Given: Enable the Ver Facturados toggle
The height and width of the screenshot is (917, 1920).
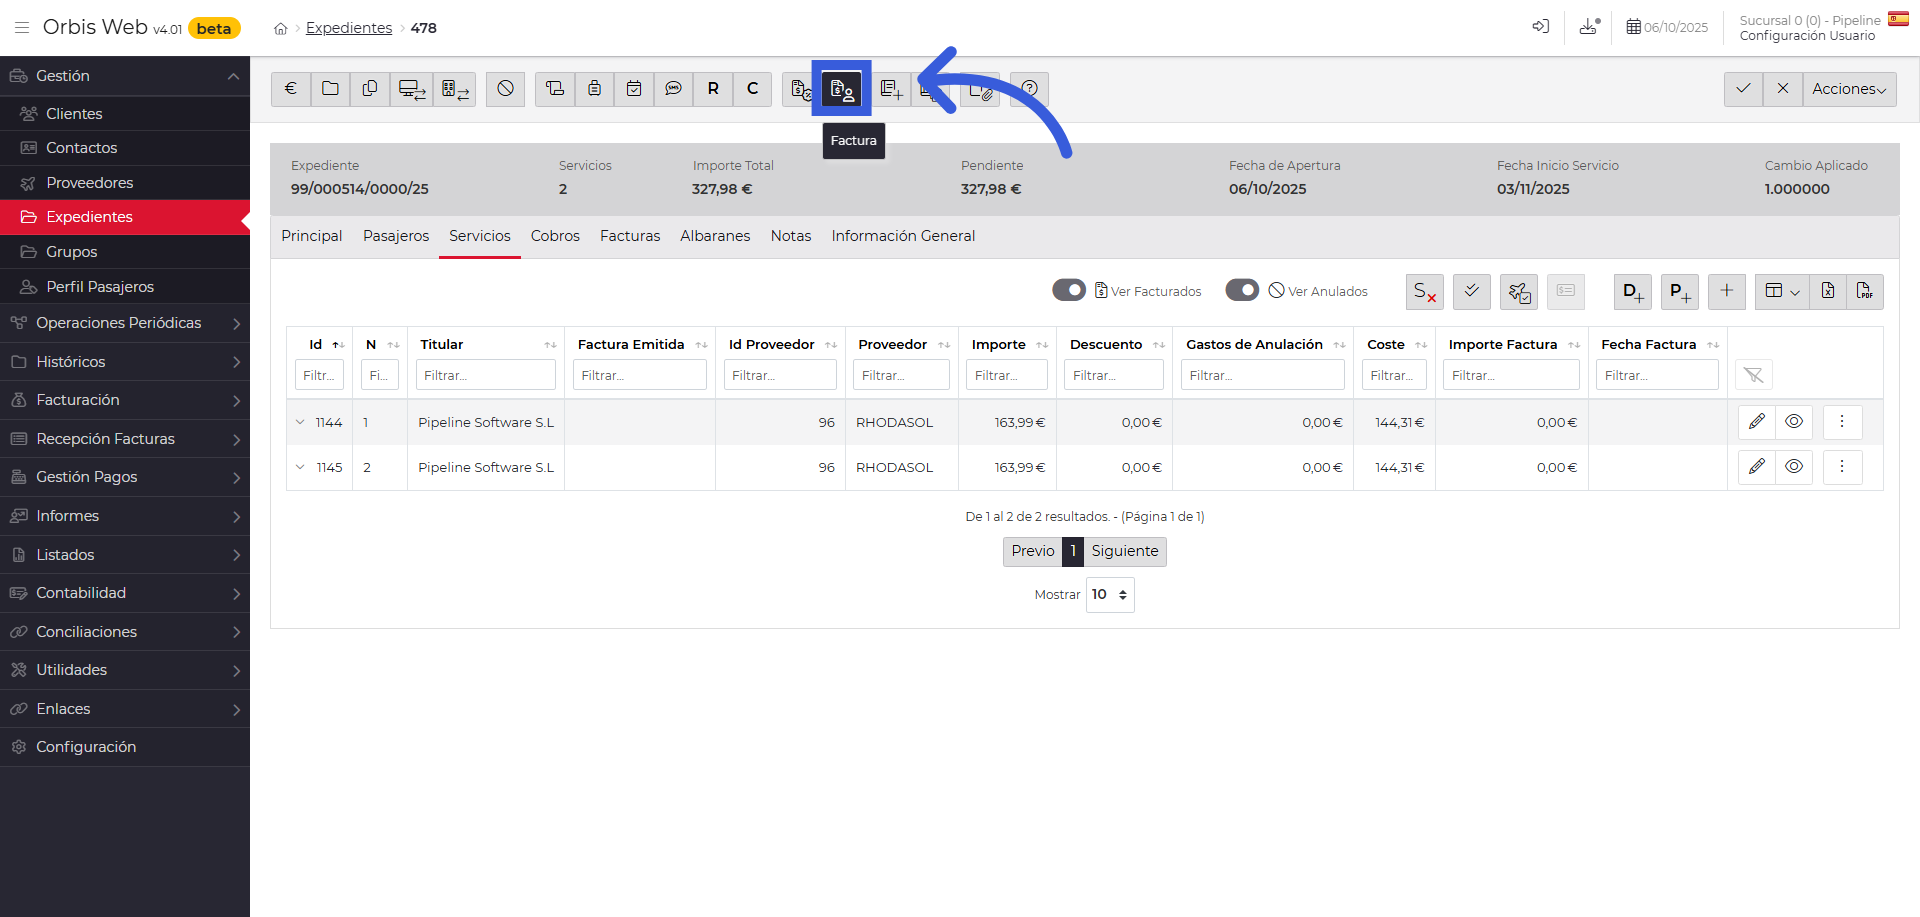Looking at the screenshot, I should (1069, 290).
